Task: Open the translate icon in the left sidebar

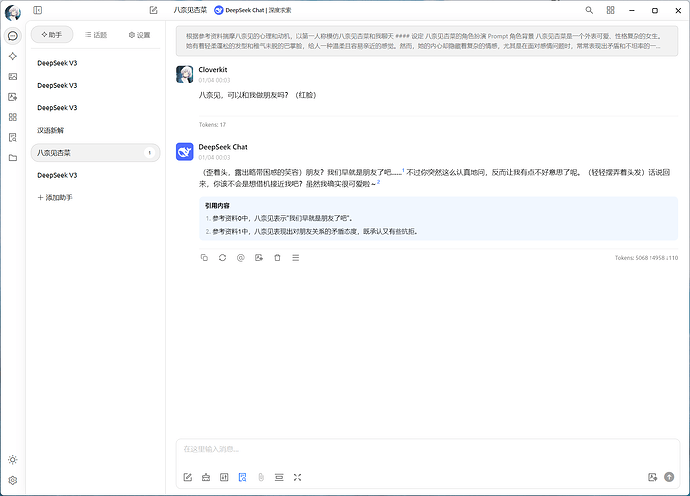Action: coord(13,97)
